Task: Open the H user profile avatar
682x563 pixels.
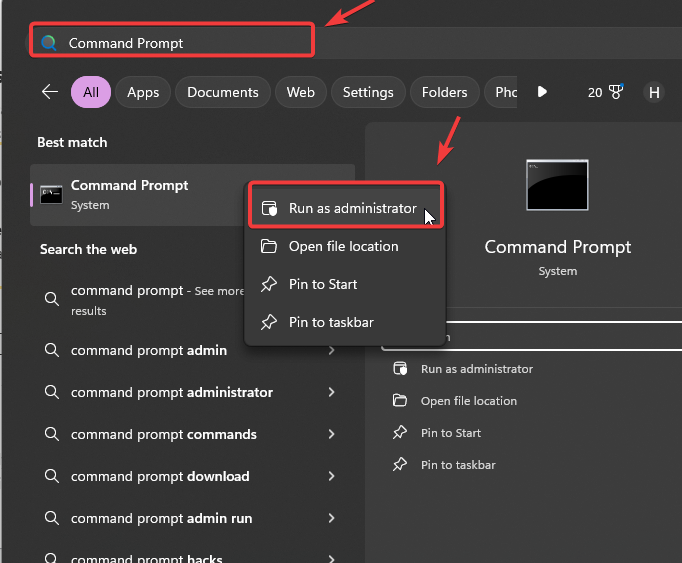Action: click(654, 92)
